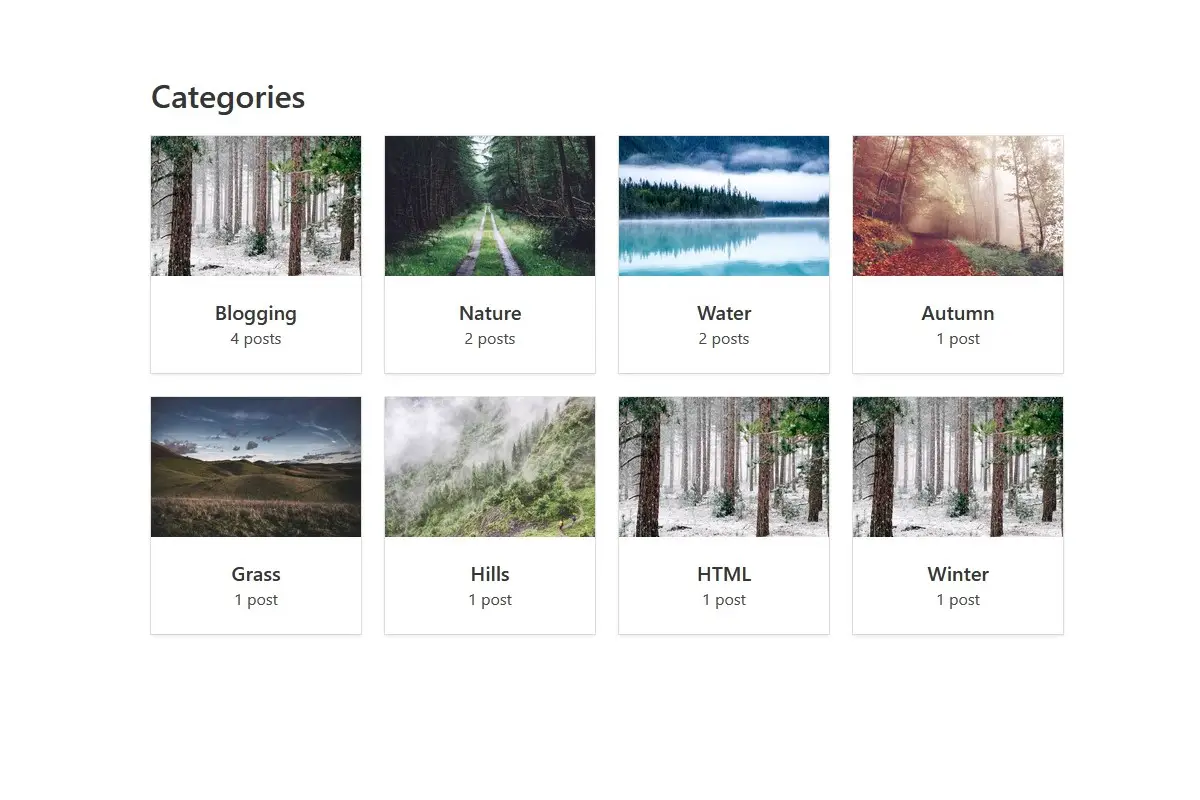1200x800 pixels.
Task: Click the '4 posts' count under Blogging
Action: tap(256, 339)
